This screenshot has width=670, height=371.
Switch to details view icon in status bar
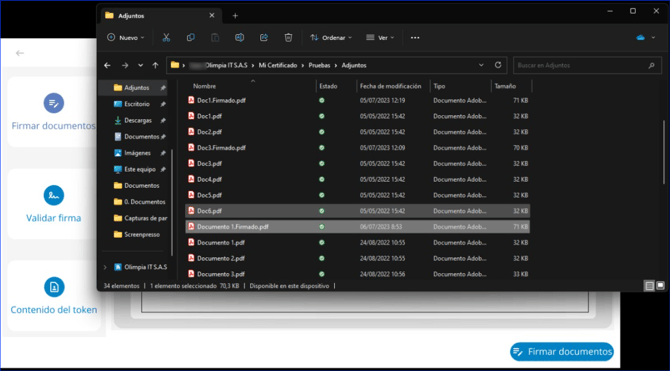(x=650, y=286)
